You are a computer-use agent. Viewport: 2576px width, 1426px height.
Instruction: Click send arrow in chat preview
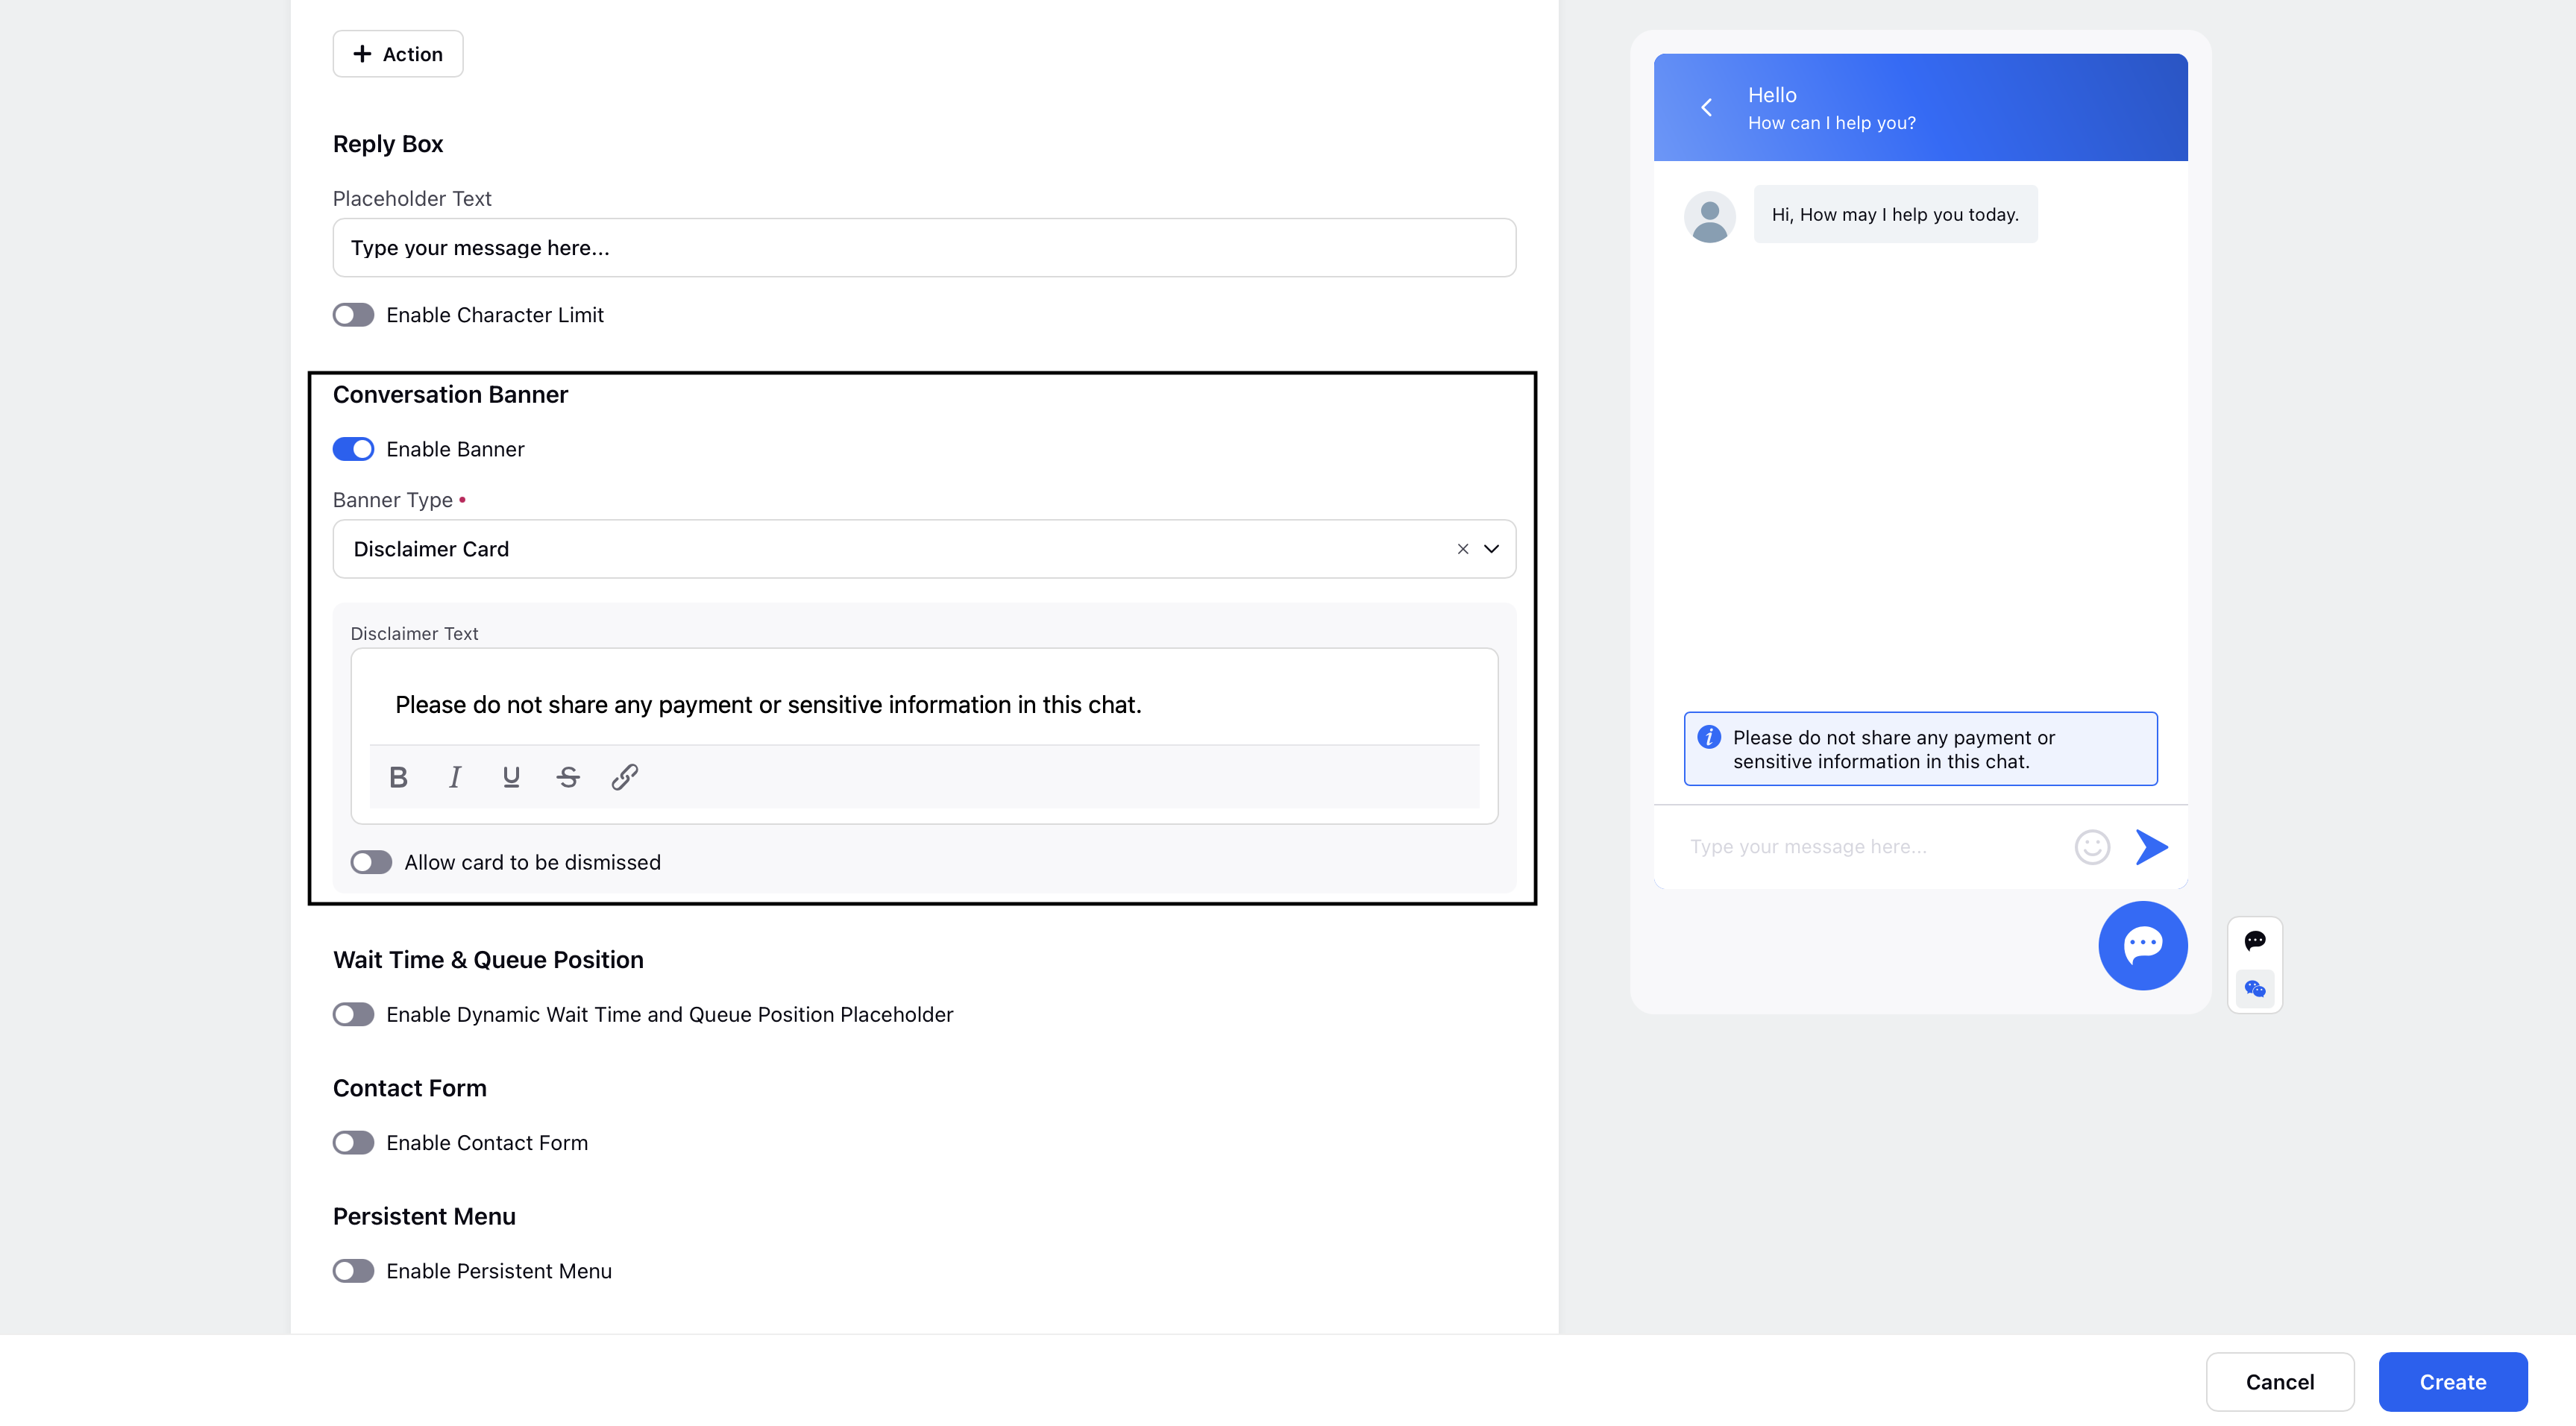point(2152,847)
